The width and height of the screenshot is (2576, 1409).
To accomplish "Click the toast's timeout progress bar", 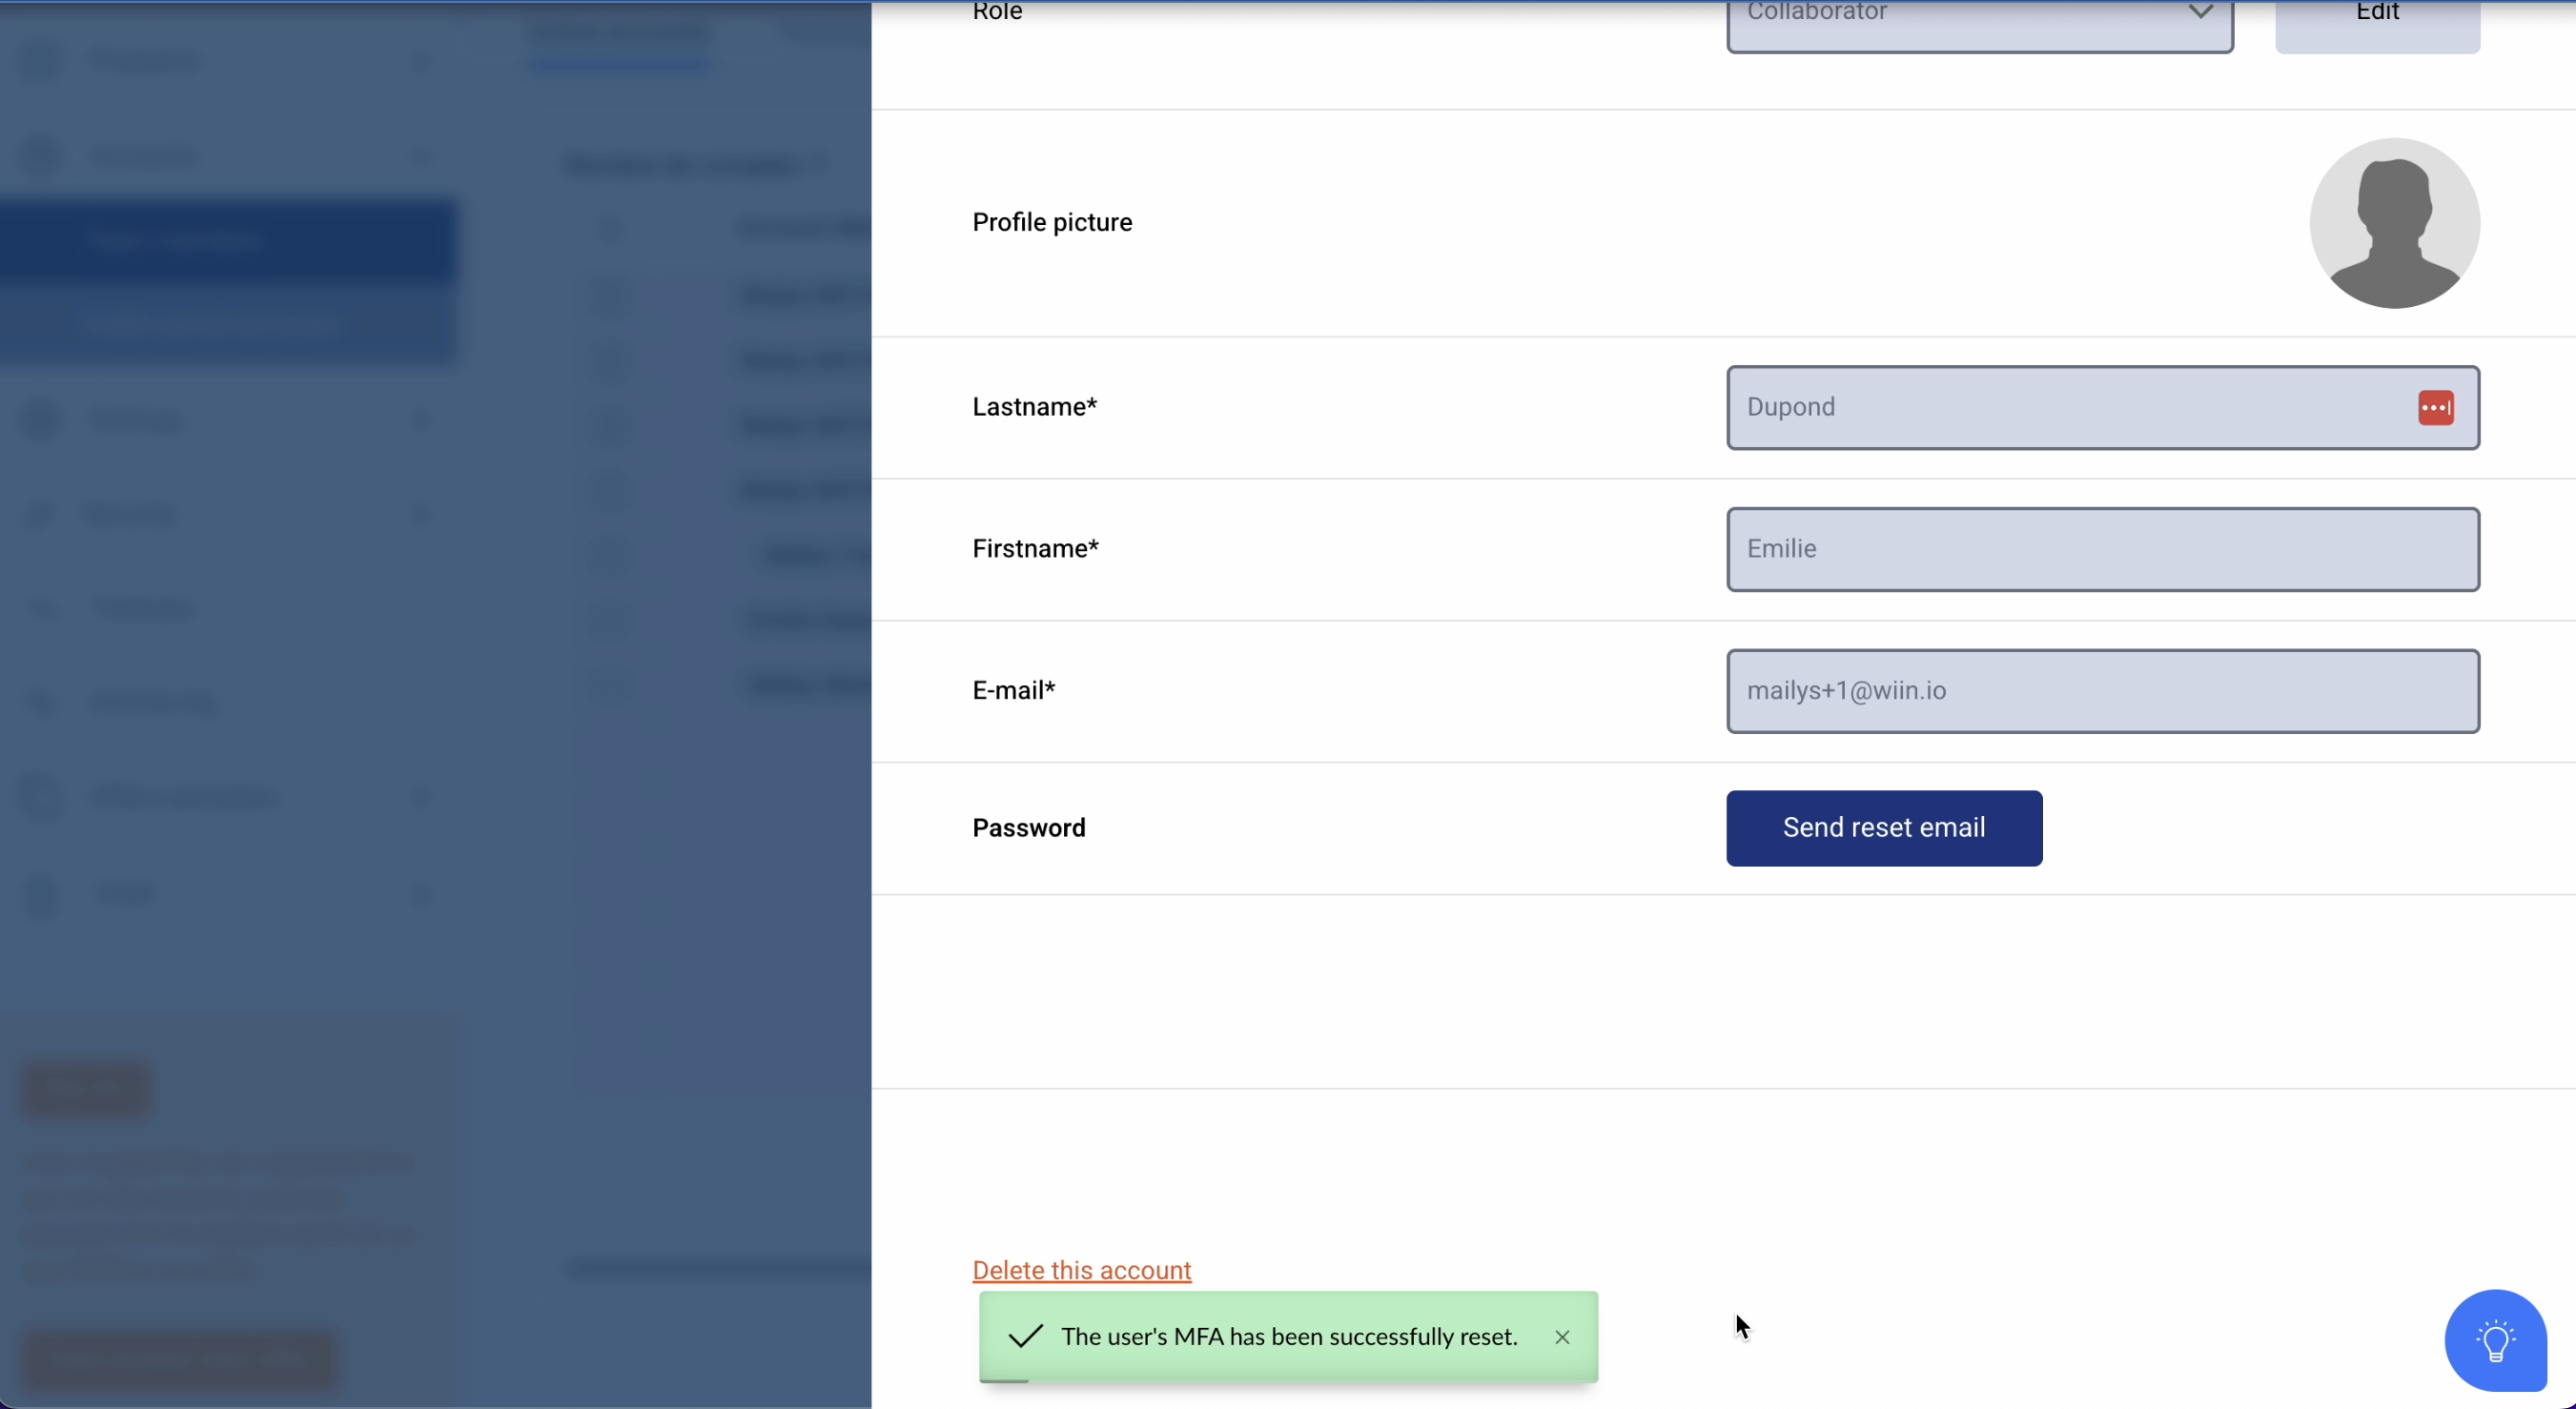I will (1004, 1381).
